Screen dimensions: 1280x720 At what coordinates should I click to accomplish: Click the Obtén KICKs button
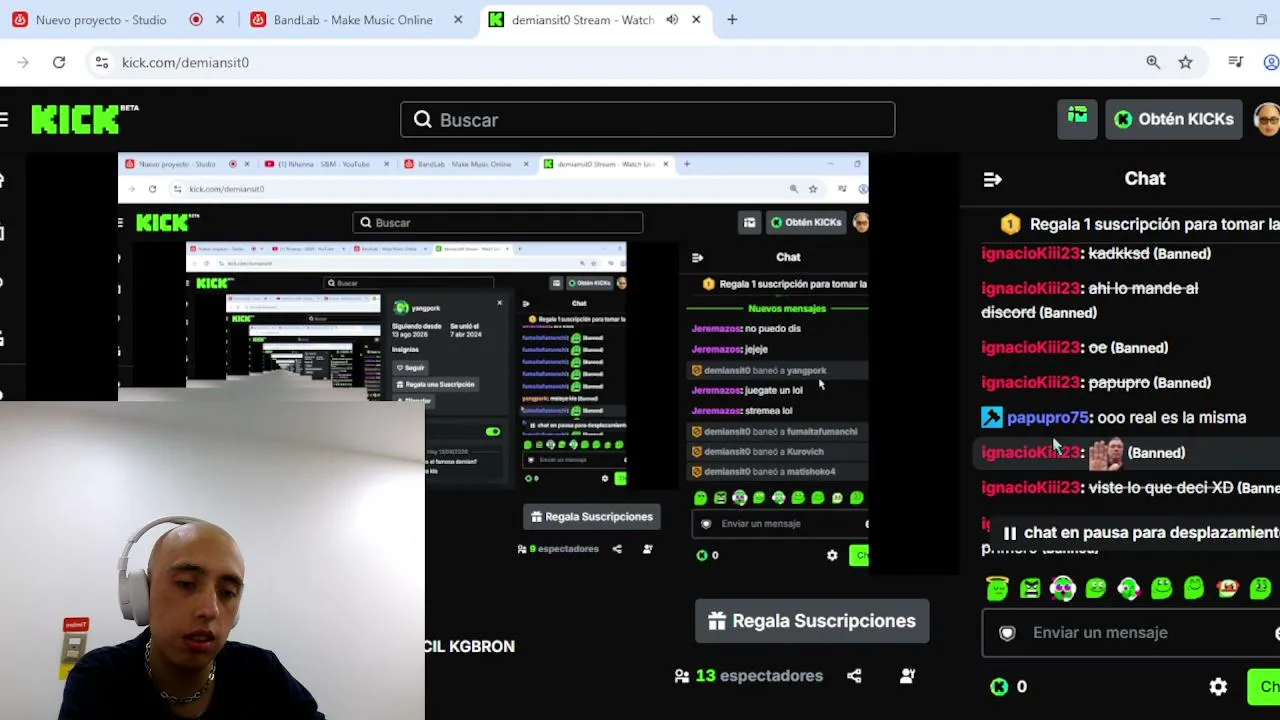pos(1174,119)
